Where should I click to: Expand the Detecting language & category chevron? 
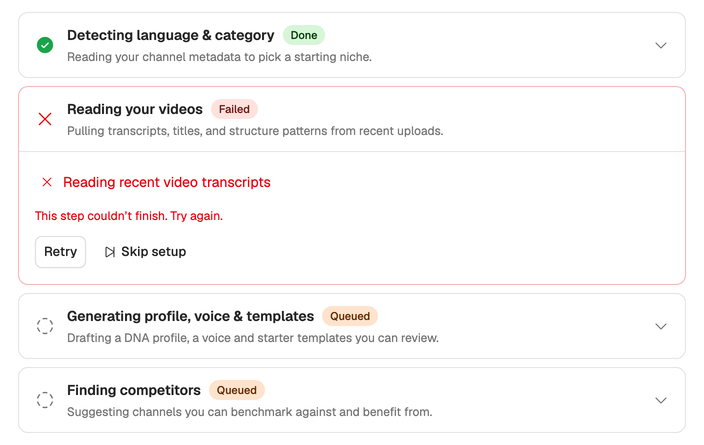click(x=660, y=45)
